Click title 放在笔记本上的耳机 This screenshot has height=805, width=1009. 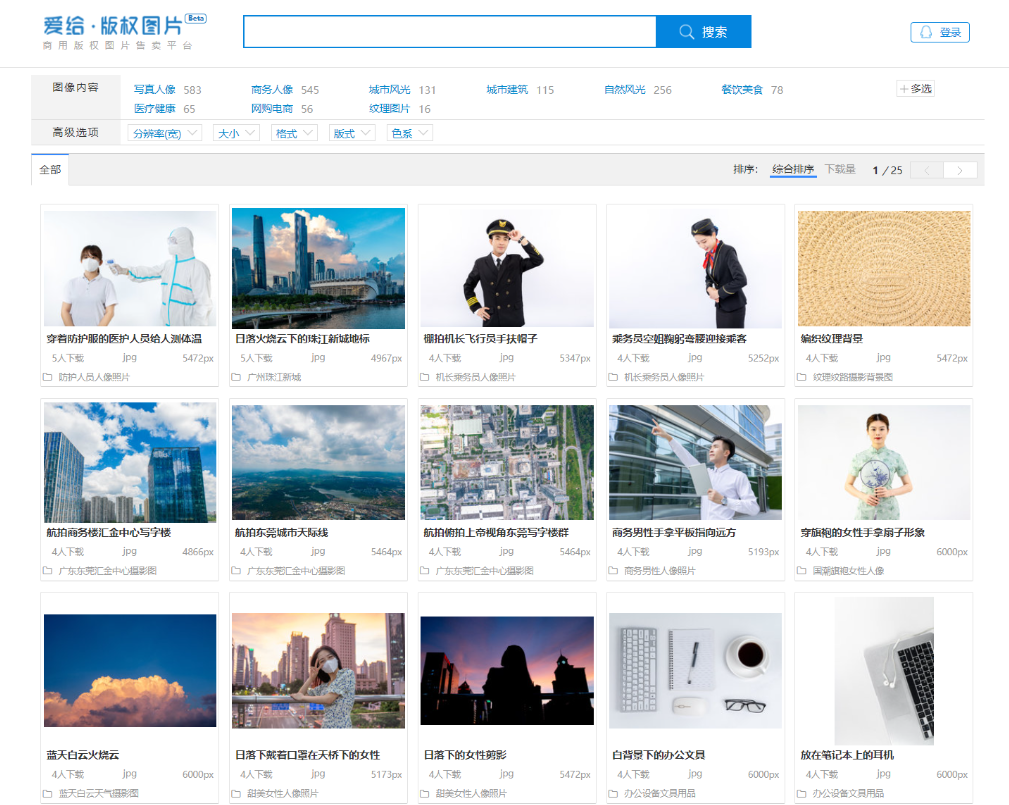847,755
